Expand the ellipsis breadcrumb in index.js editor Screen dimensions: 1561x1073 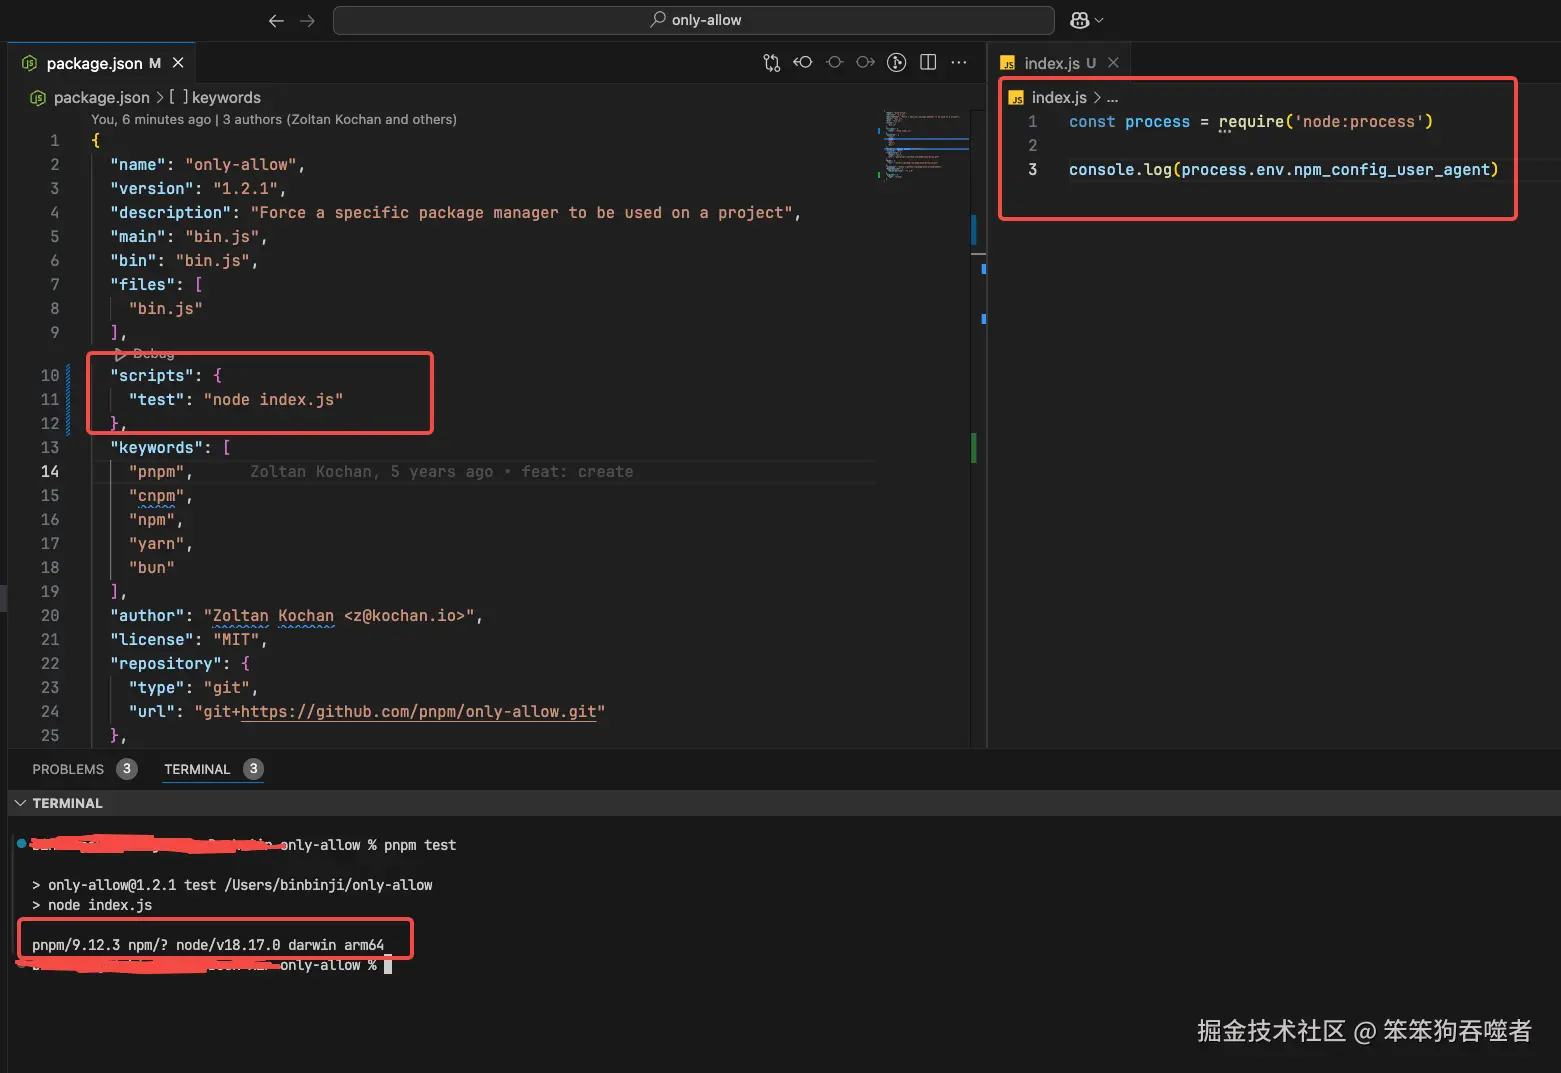(1112, 98)
